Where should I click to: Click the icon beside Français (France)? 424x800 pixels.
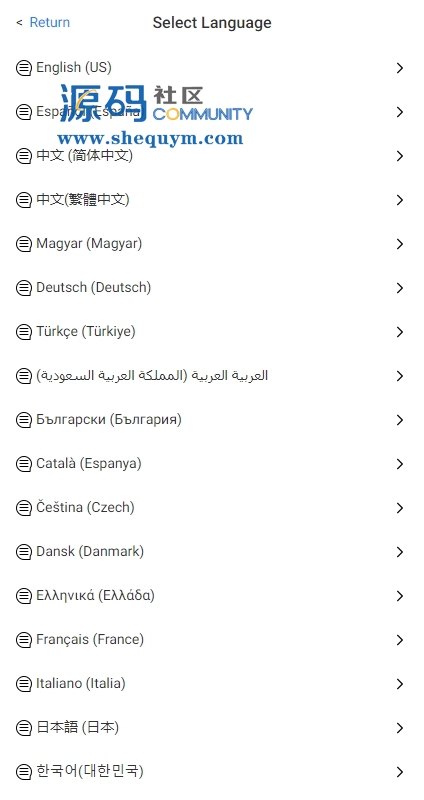[23, 640]
